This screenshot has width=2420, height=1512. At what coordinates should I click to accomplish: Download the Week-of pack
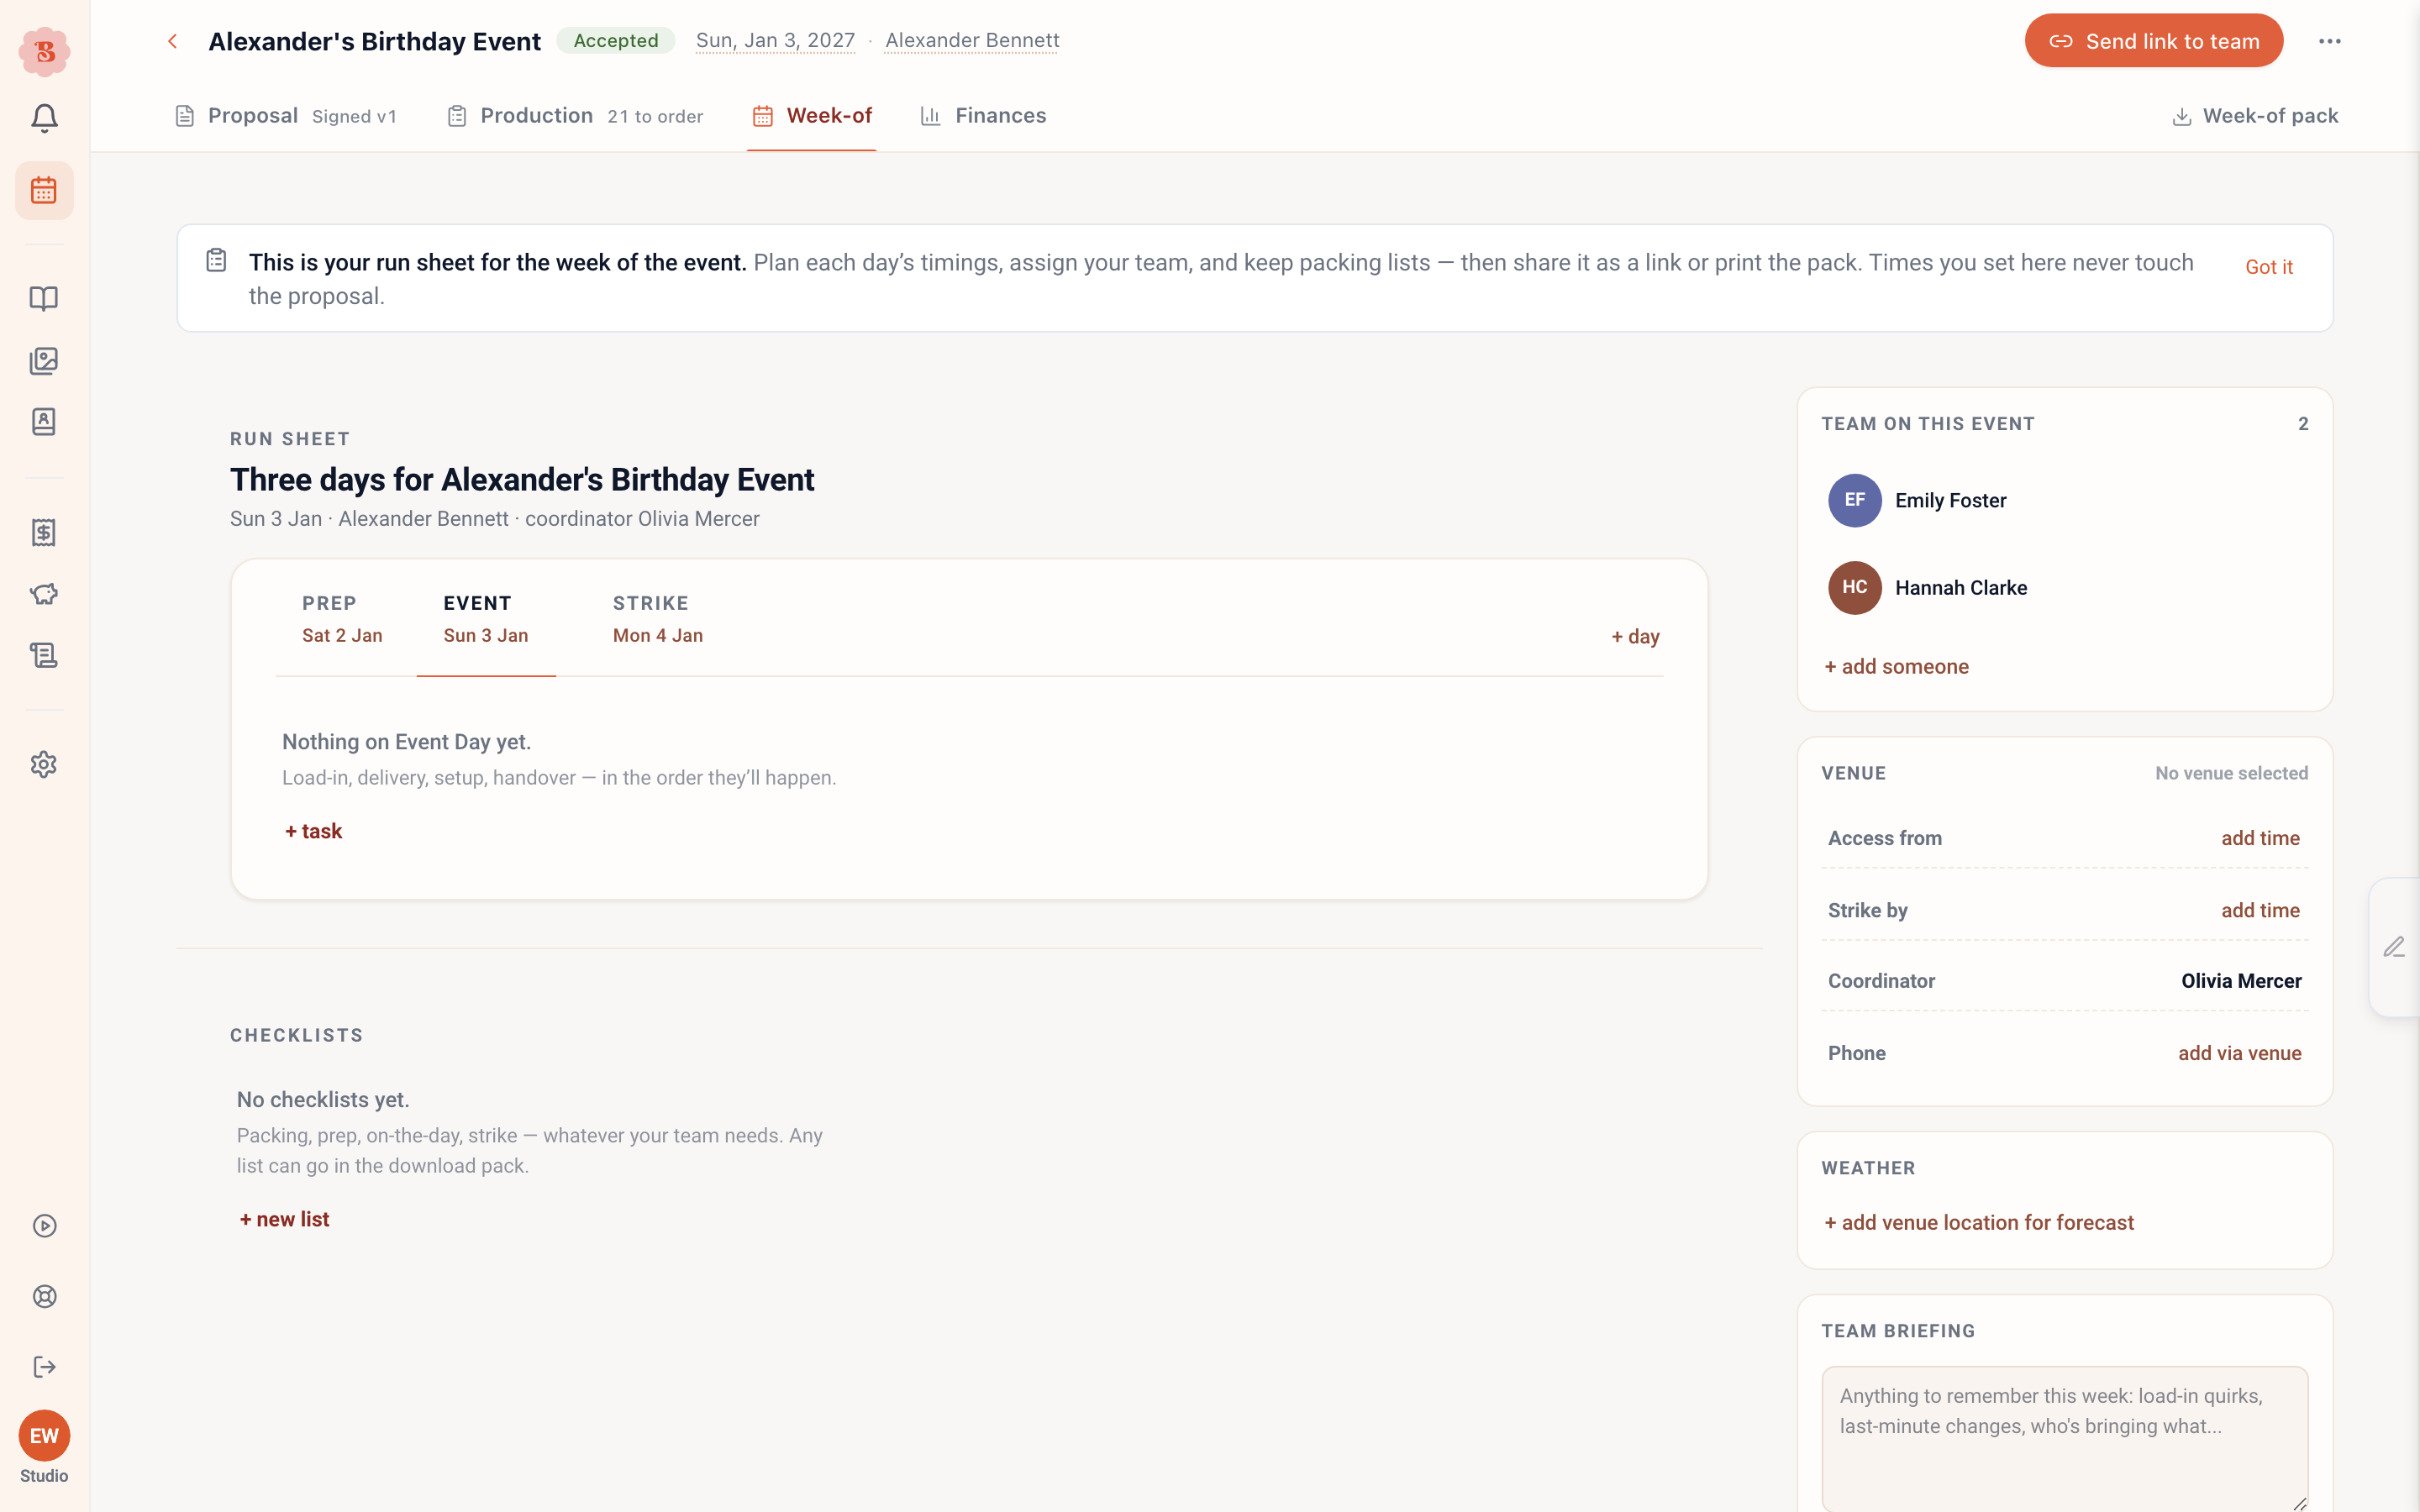(2256, 116)
